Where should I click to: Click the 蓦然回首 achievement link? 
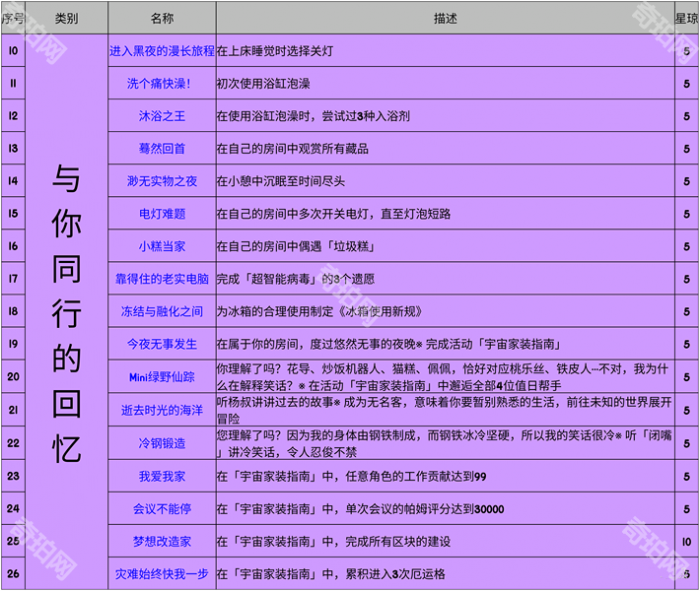[x=161, y=149]
